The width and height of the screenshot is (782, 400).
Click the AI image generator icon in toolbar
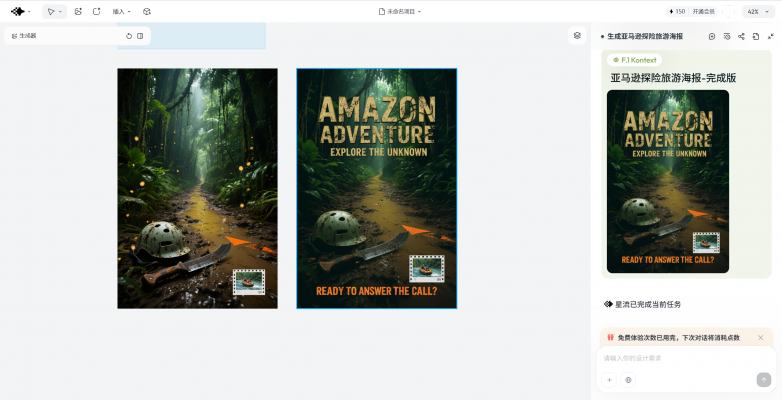click(x=78, y=11)
